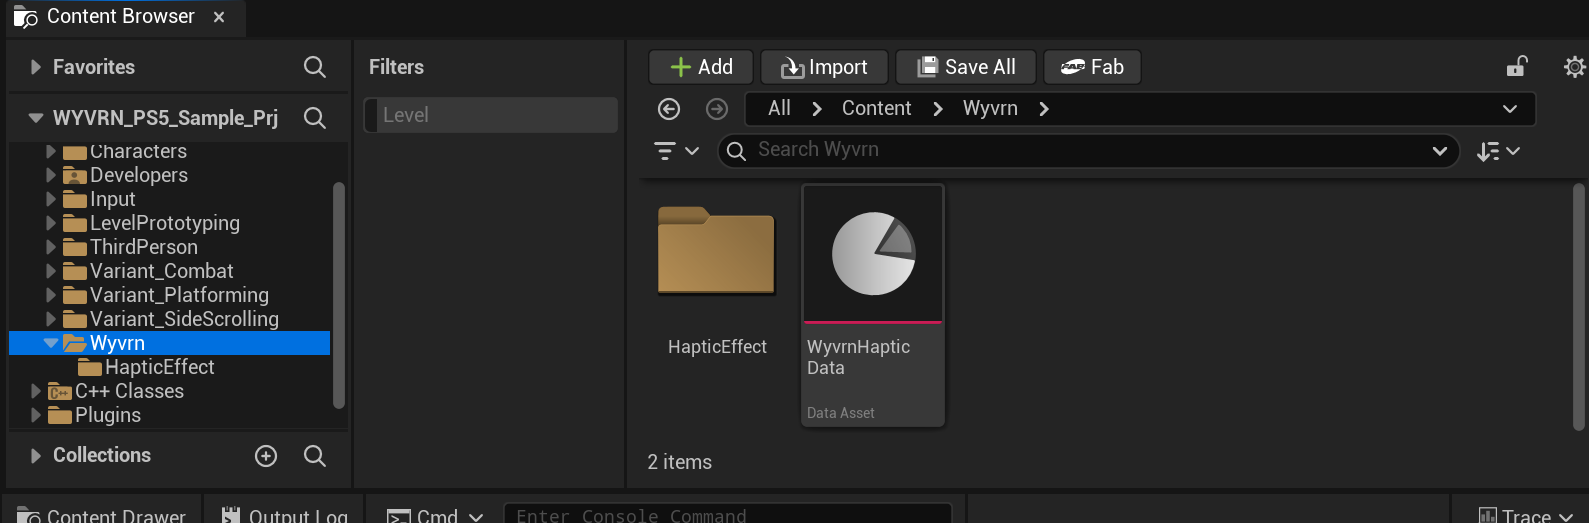Expand Favorites section

pyautogui.click(x=36, y=67)
